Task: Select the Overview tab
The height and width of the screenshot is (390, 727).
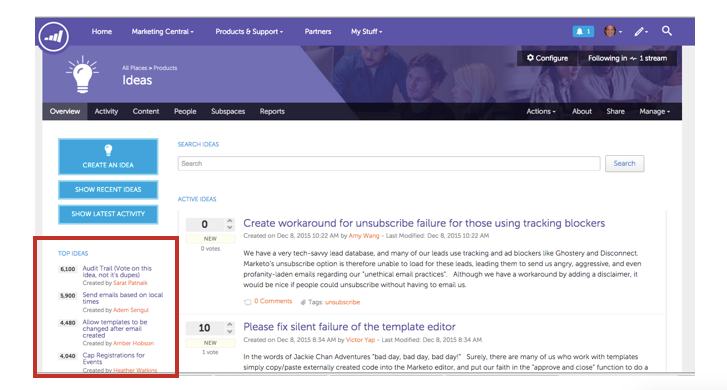Action: pos(65,111)
